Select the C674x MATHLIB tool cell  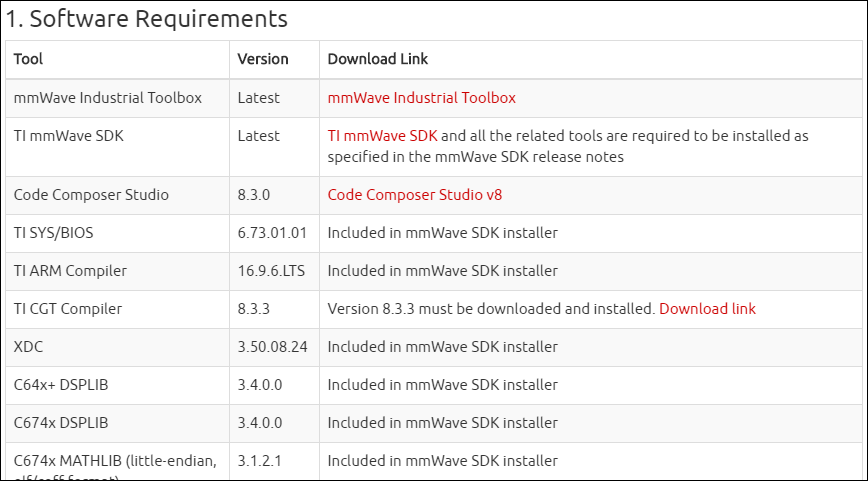point(117,462)
